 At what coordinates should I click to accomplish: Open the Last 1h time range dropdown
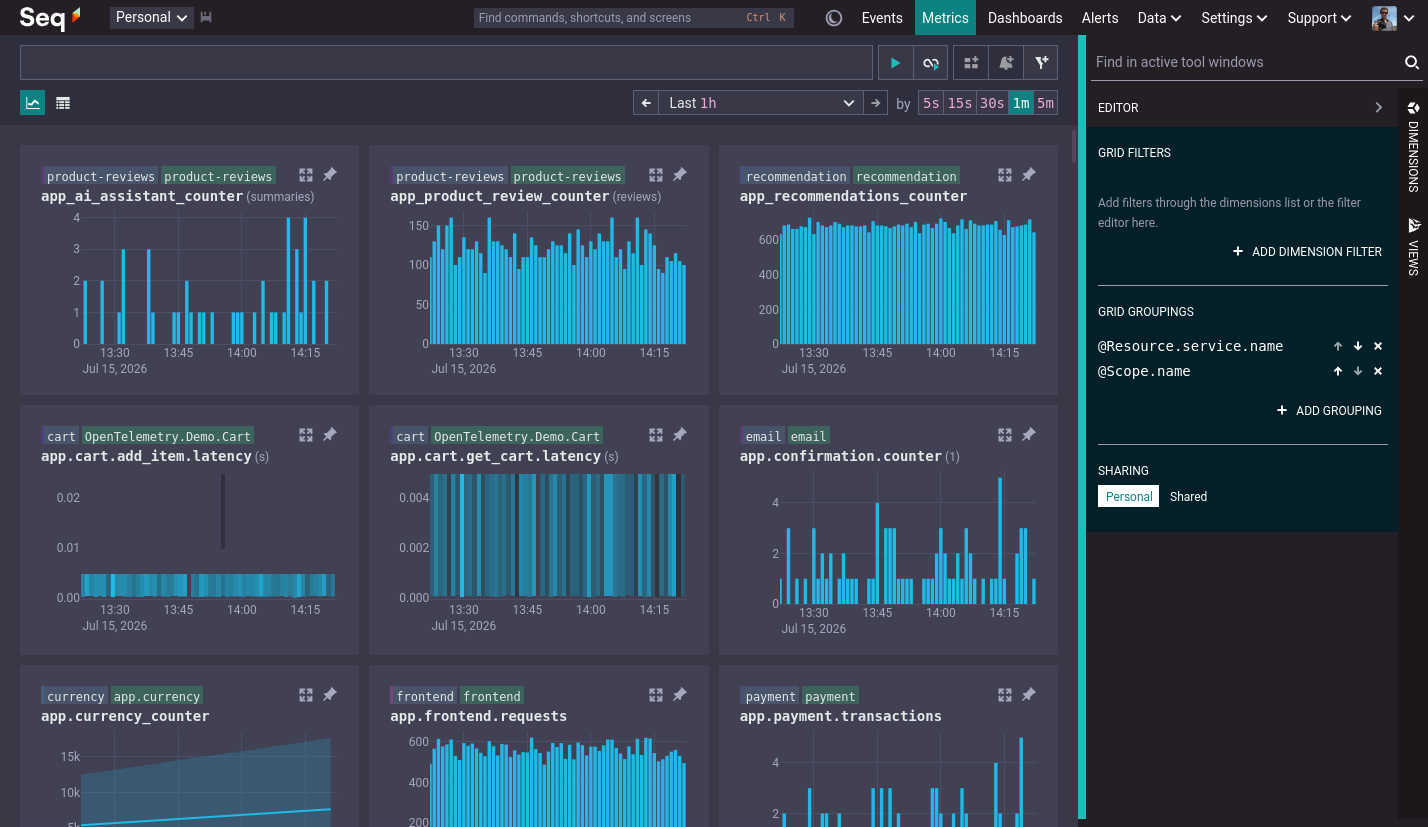point(760,103)
